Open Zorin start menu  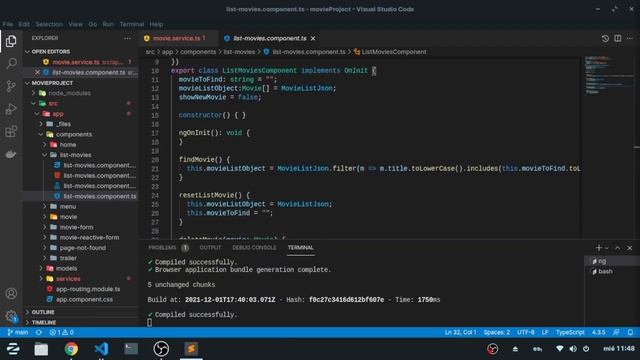point(13,349)
